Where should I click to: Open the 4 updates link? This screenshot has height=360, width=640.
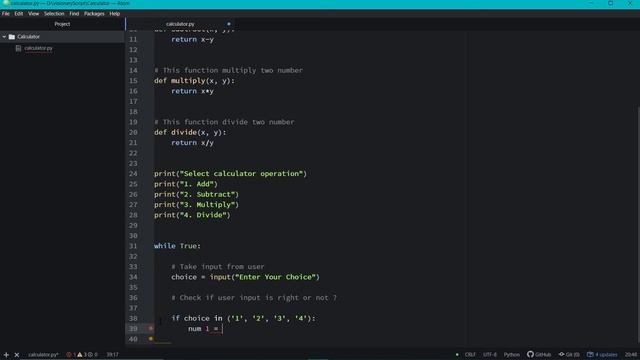pyautogui.click(x=606, y=355)
